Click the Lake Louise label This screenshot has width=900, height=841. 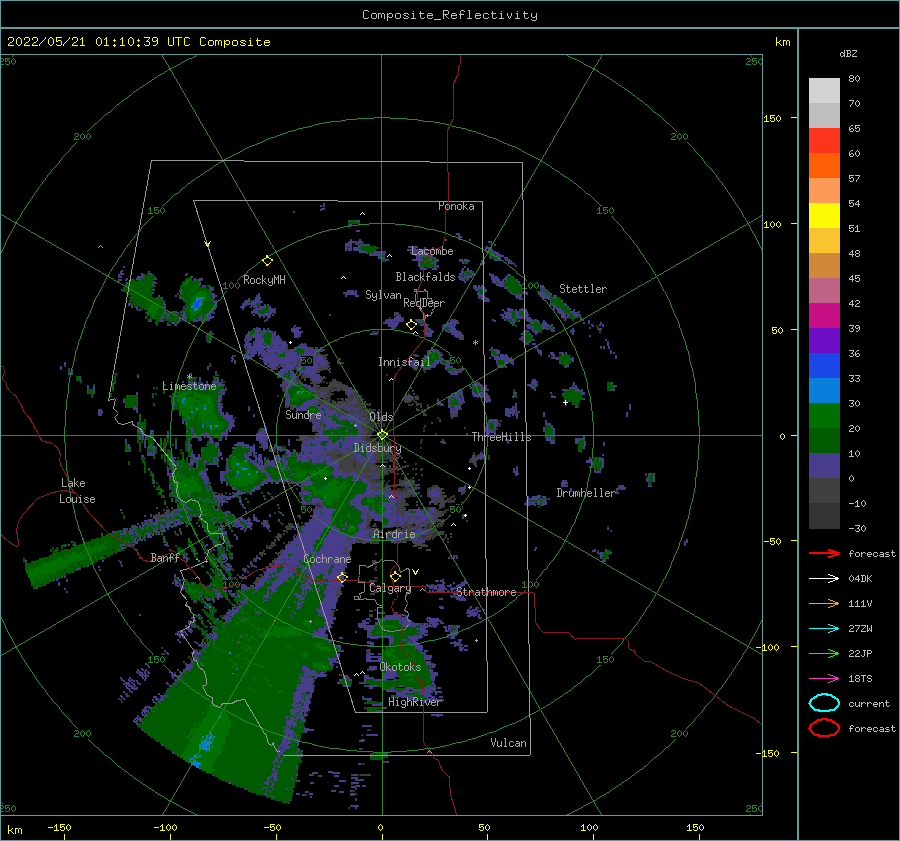pyautogui.click(x=77, y=491)
